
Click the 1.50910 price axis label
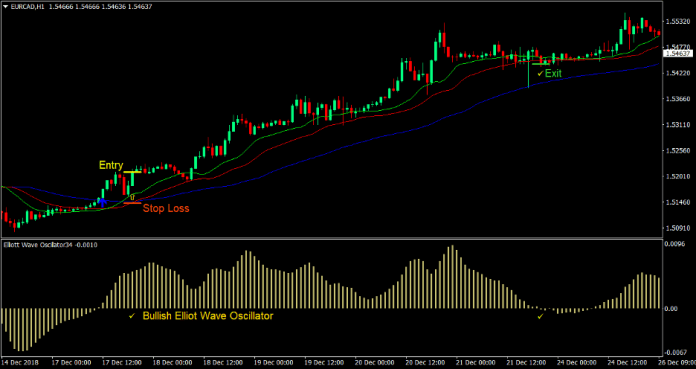tap(679, 229)
